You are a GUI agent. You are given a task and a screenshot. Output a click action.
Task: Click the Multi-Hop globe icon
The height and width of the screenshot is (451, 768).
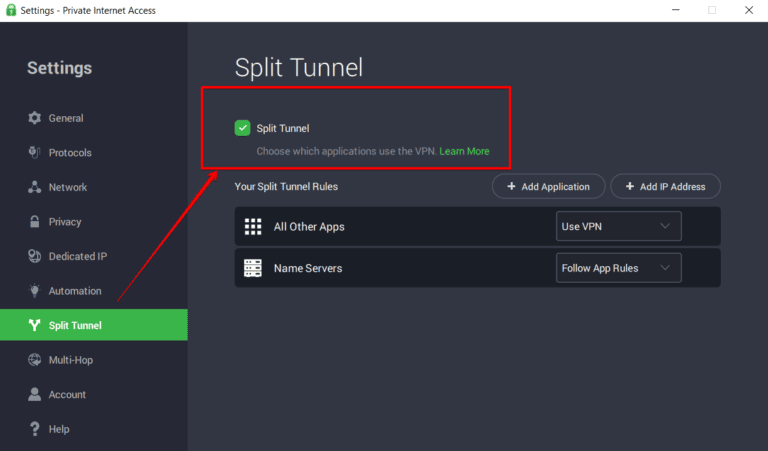[34, 360]
